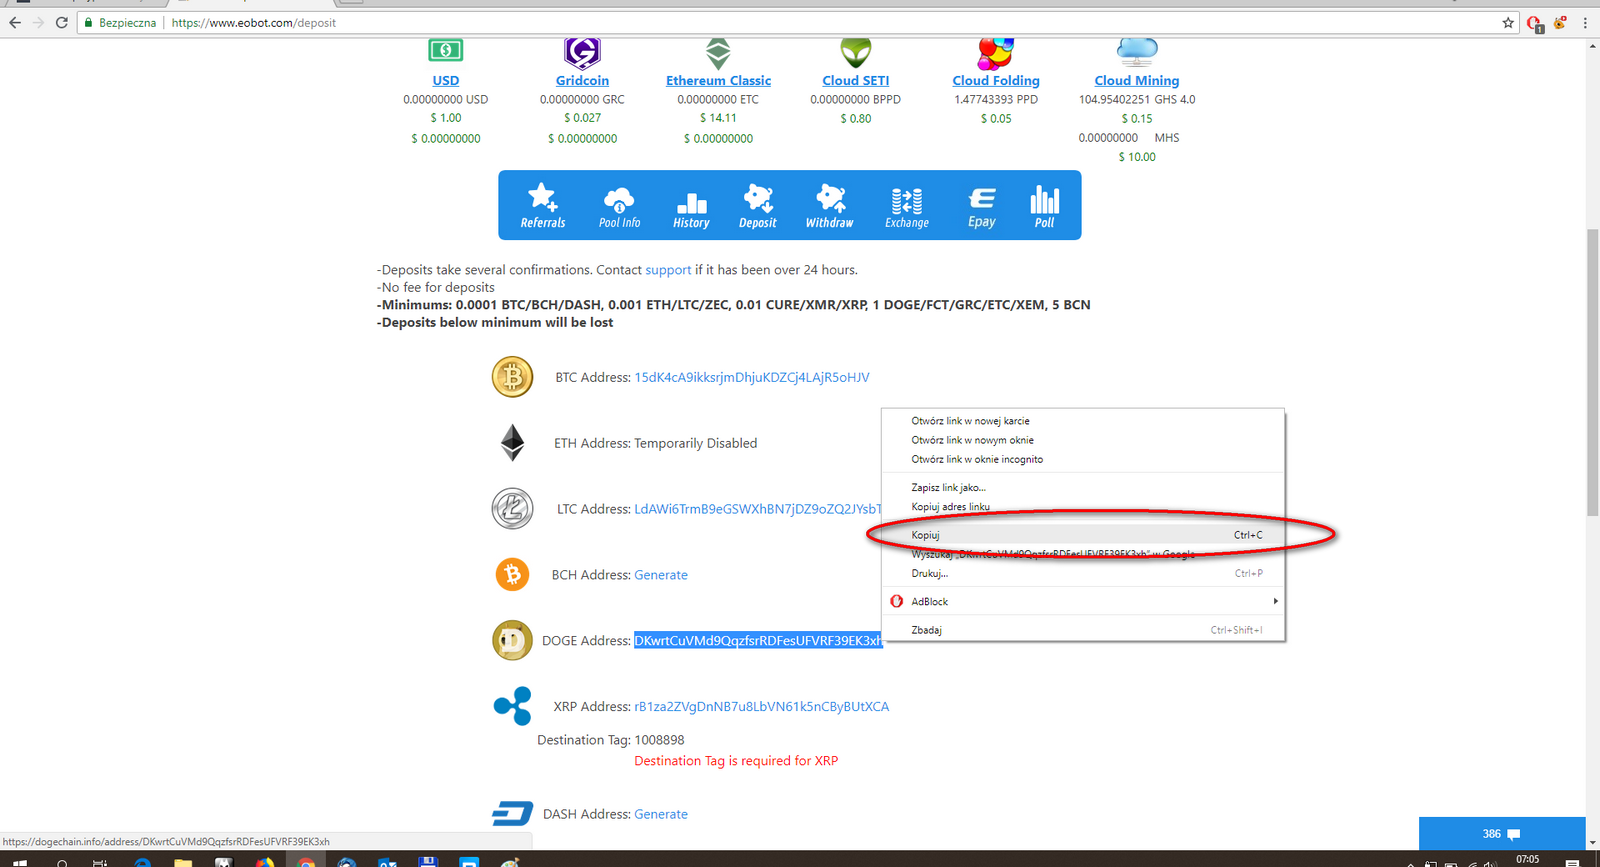This screenshot has width=1600, height=867.
Task: Open Microsoft Edge from the taskbar
Action: click(x=142, y=861)
